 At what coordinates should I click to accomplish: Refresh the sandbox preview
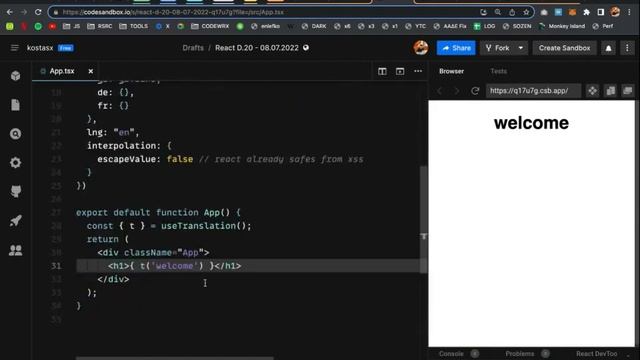(x=475, y=91)
